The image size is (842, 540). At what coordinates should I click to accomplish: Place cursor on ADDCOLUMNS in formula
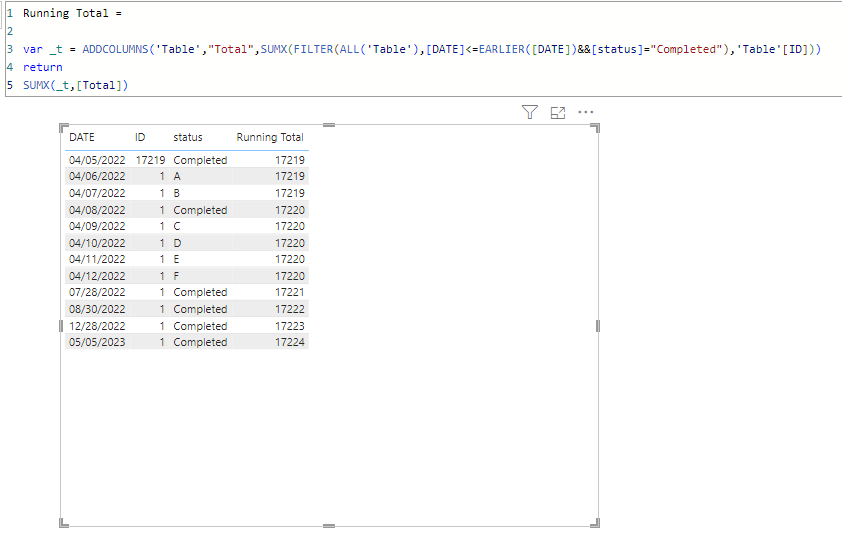pos(115,49)
